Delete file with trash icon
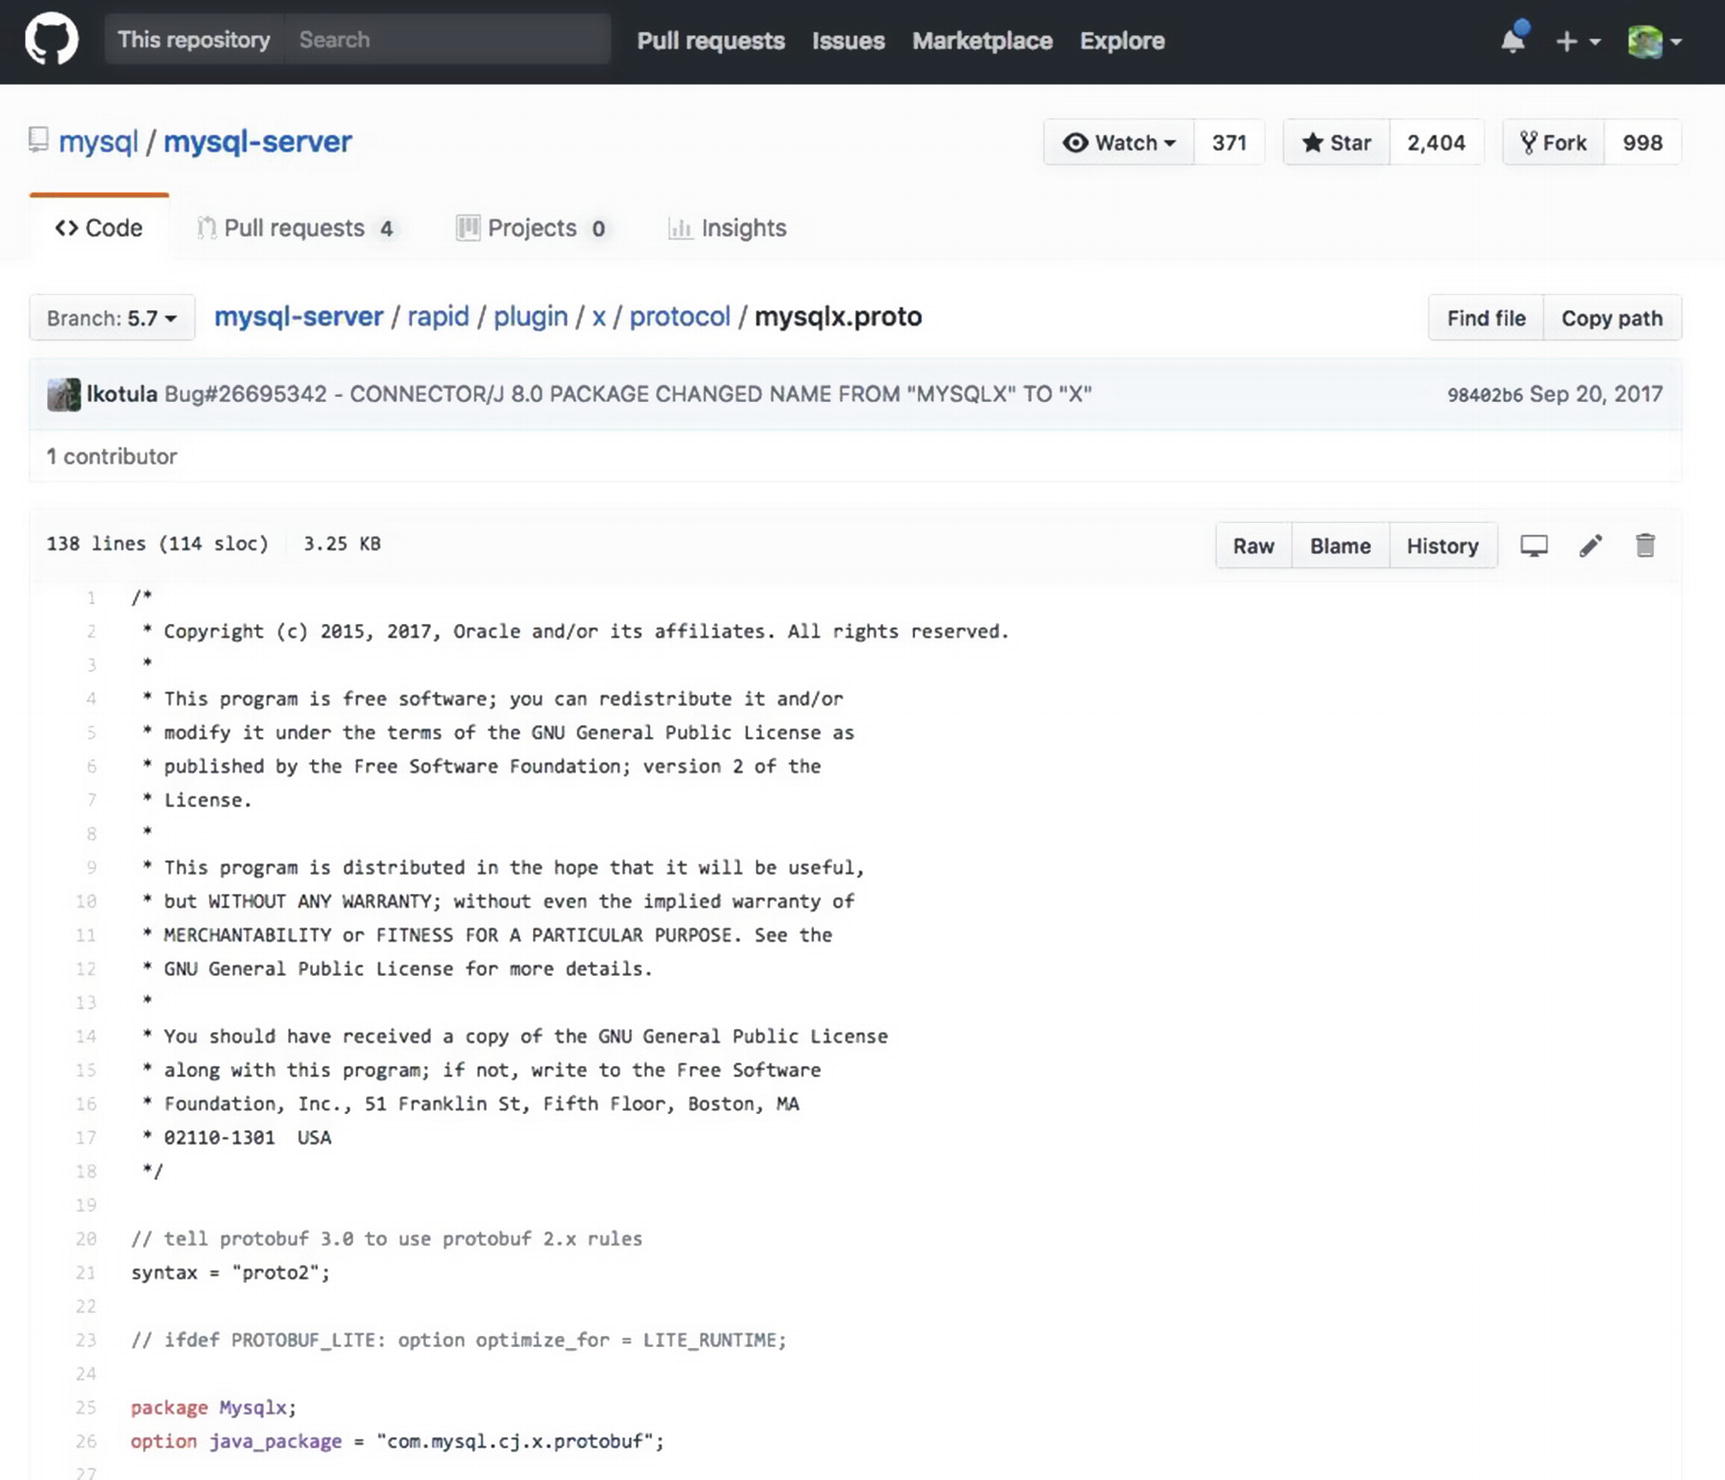This screenshot has height=1480, width=1725. (x=1645, y=546)
